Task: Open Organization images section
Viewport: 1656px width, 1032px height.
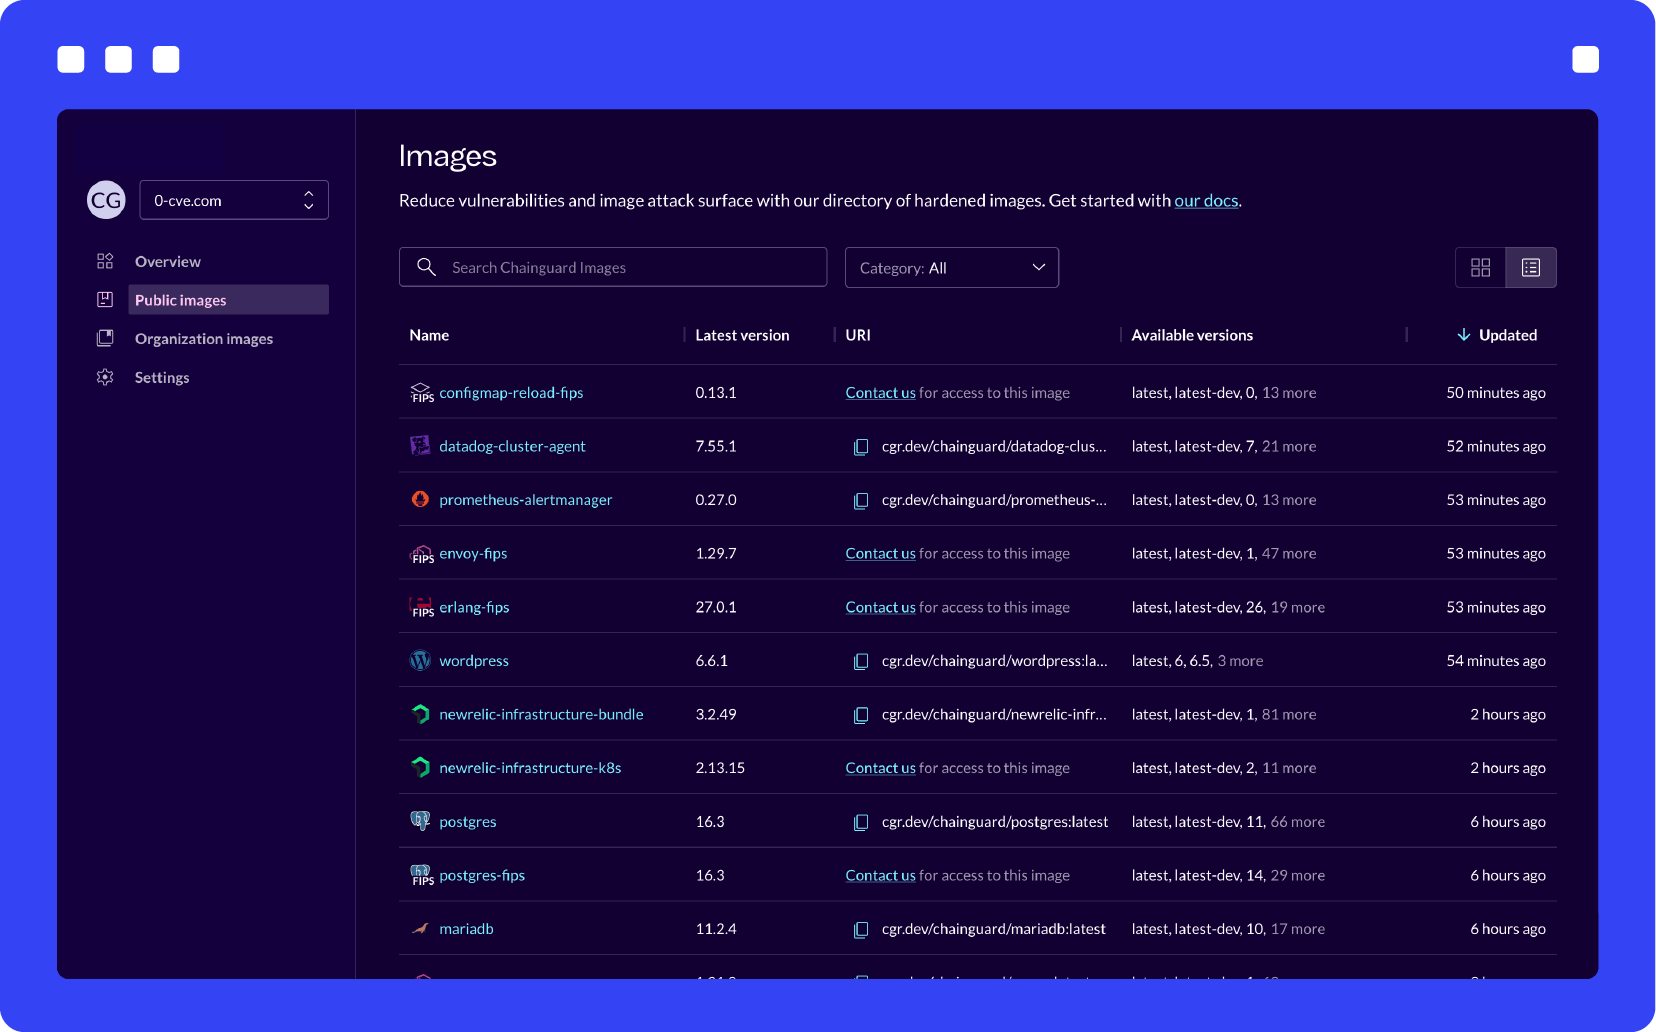Action: tap(204, 339)
